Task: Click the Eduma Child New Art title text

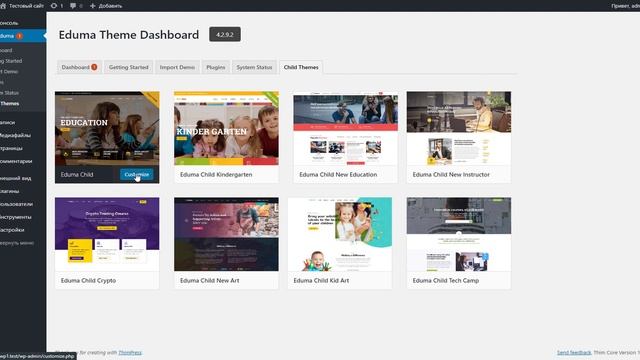Action: [x=209, y=280]
